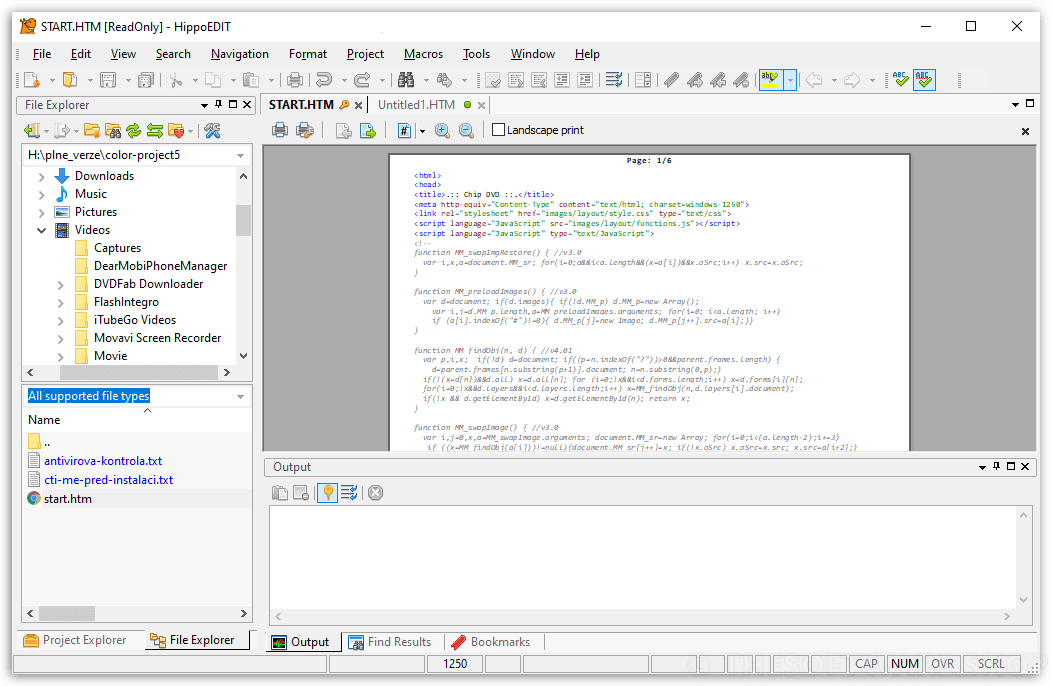This screenshot has height=686, width=1052.
Task: Click the status bar field showing 1250
Action: tap(455, 663)
